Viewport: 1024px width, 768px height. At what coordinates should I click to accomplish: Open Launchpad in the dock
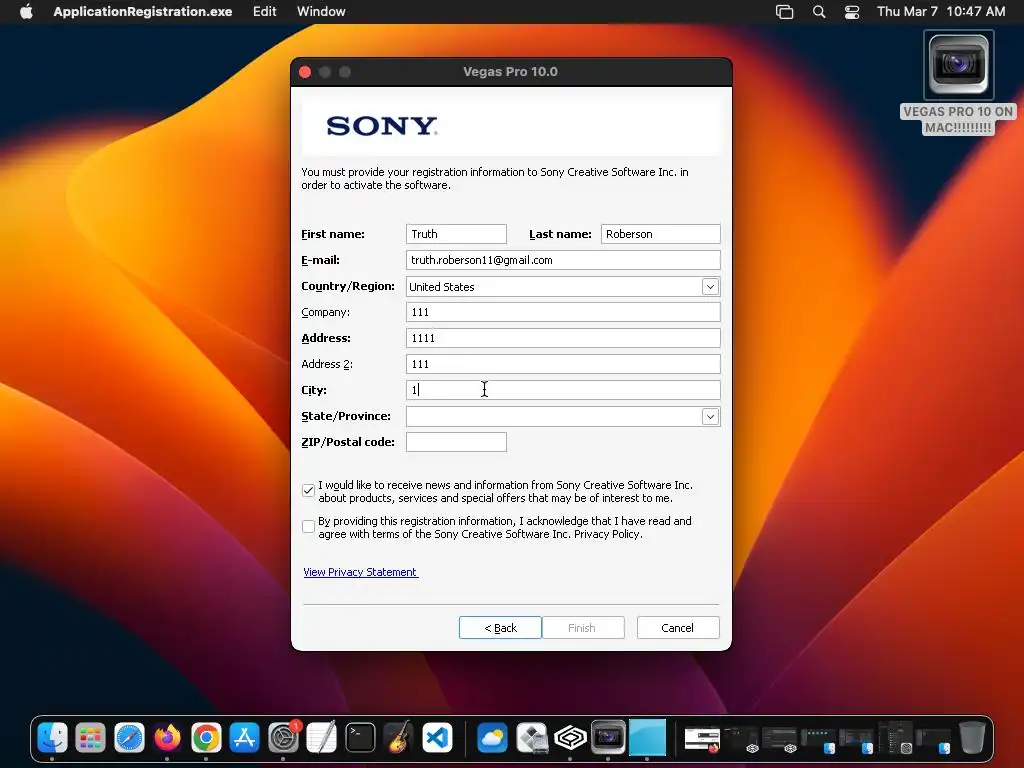pos(91,738)
